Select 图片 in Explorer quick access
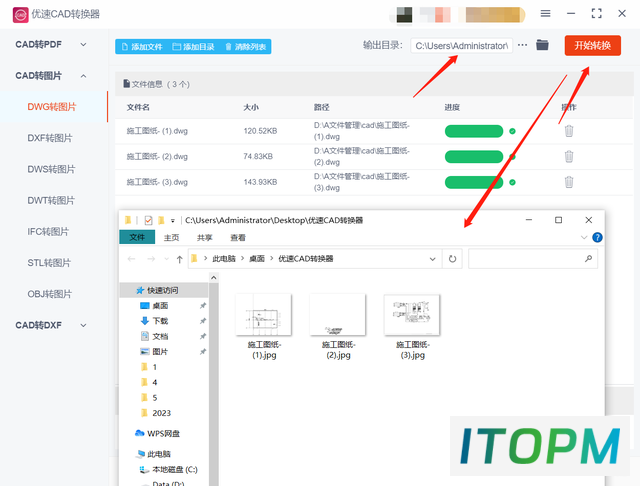640x486 pixels. click(x=160, y=352)
